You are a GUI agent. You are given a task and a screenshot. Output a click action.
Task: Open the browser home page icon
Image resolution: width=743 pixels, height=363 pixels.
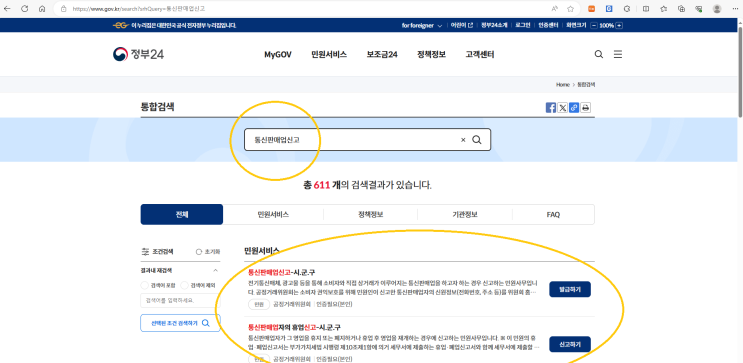[42, 9]
